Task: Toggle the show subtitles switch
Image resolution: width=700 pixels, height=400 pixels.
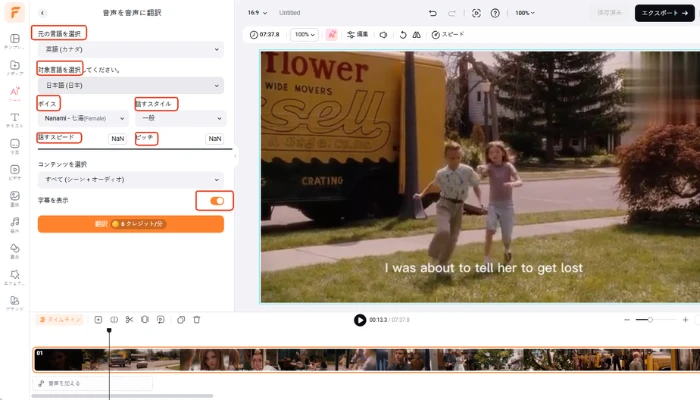Action: (216, 201)
